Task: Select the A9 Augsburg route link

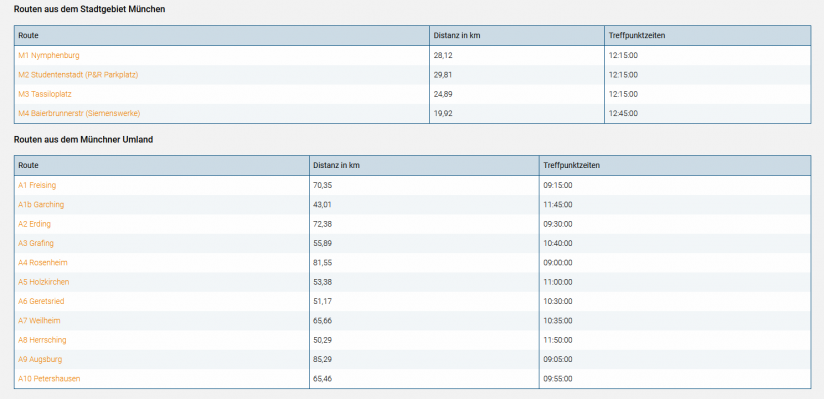Action: (x=40, y=360)
